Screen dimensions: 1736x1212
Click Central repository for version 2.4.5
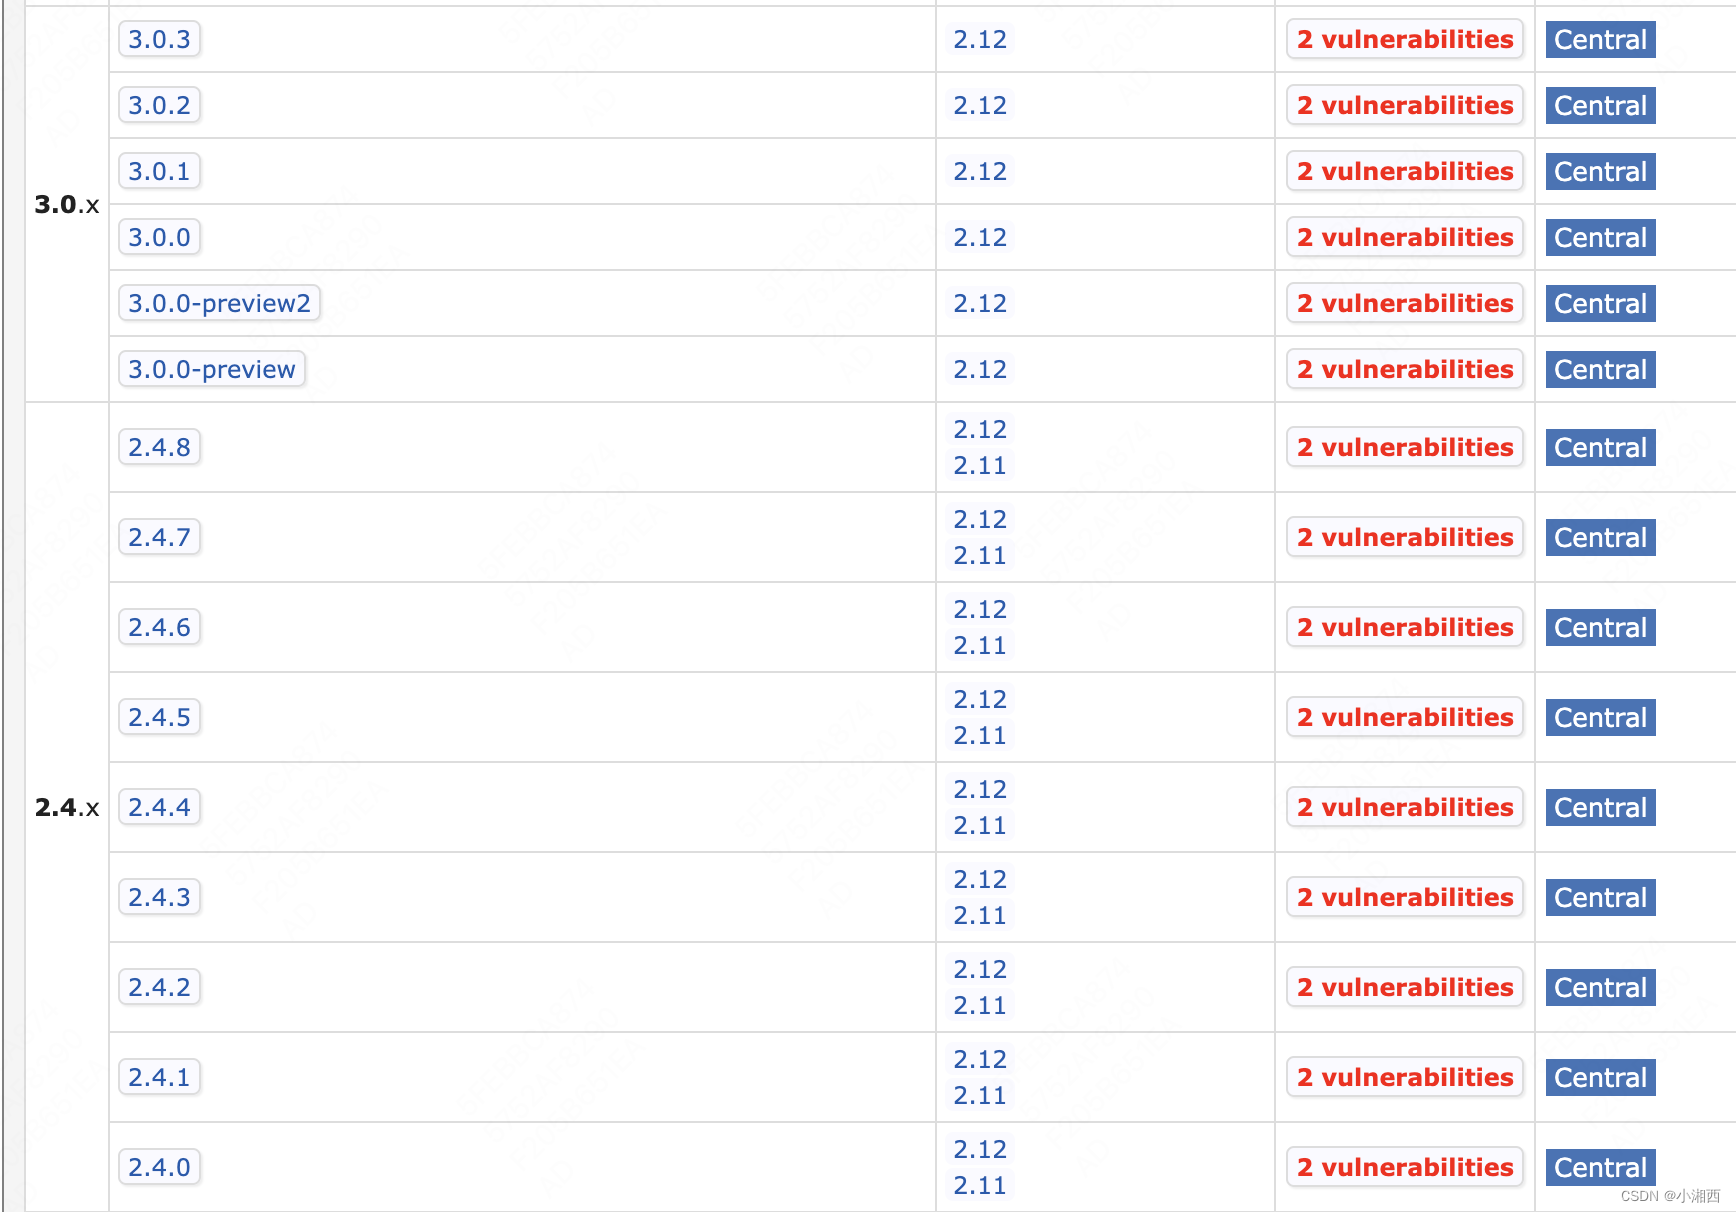(x=1600, y=717)
